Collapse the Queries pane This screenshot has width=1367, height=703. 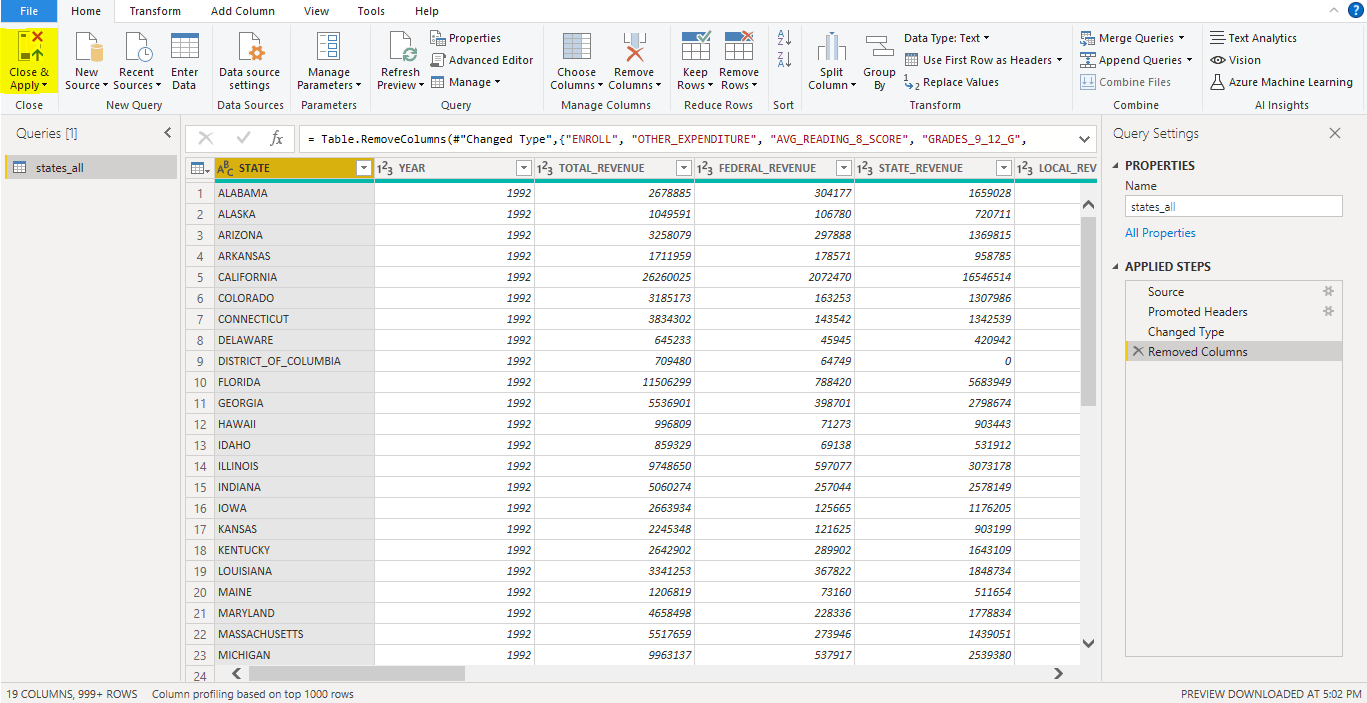(167, 132)
